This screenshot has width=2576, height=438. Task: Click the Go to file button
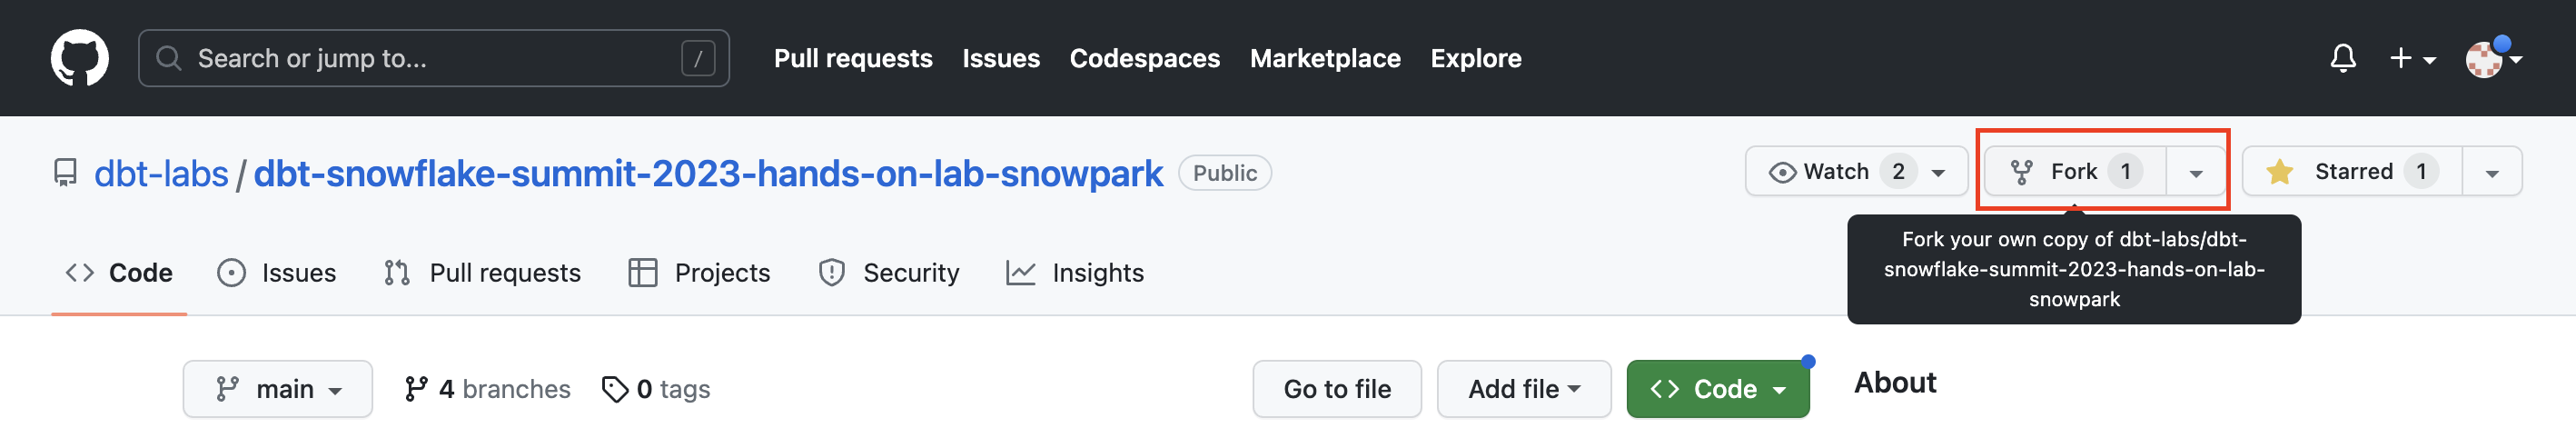[x=1337, y=389]
